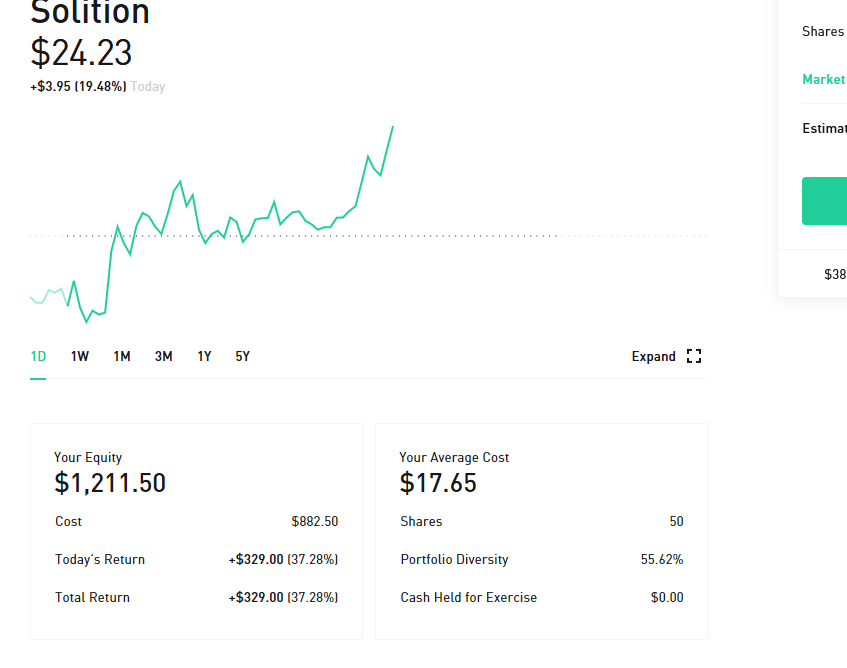Click the Today's Return row
This screenshot has height=668, width=847.
click(x=197, y=559)
